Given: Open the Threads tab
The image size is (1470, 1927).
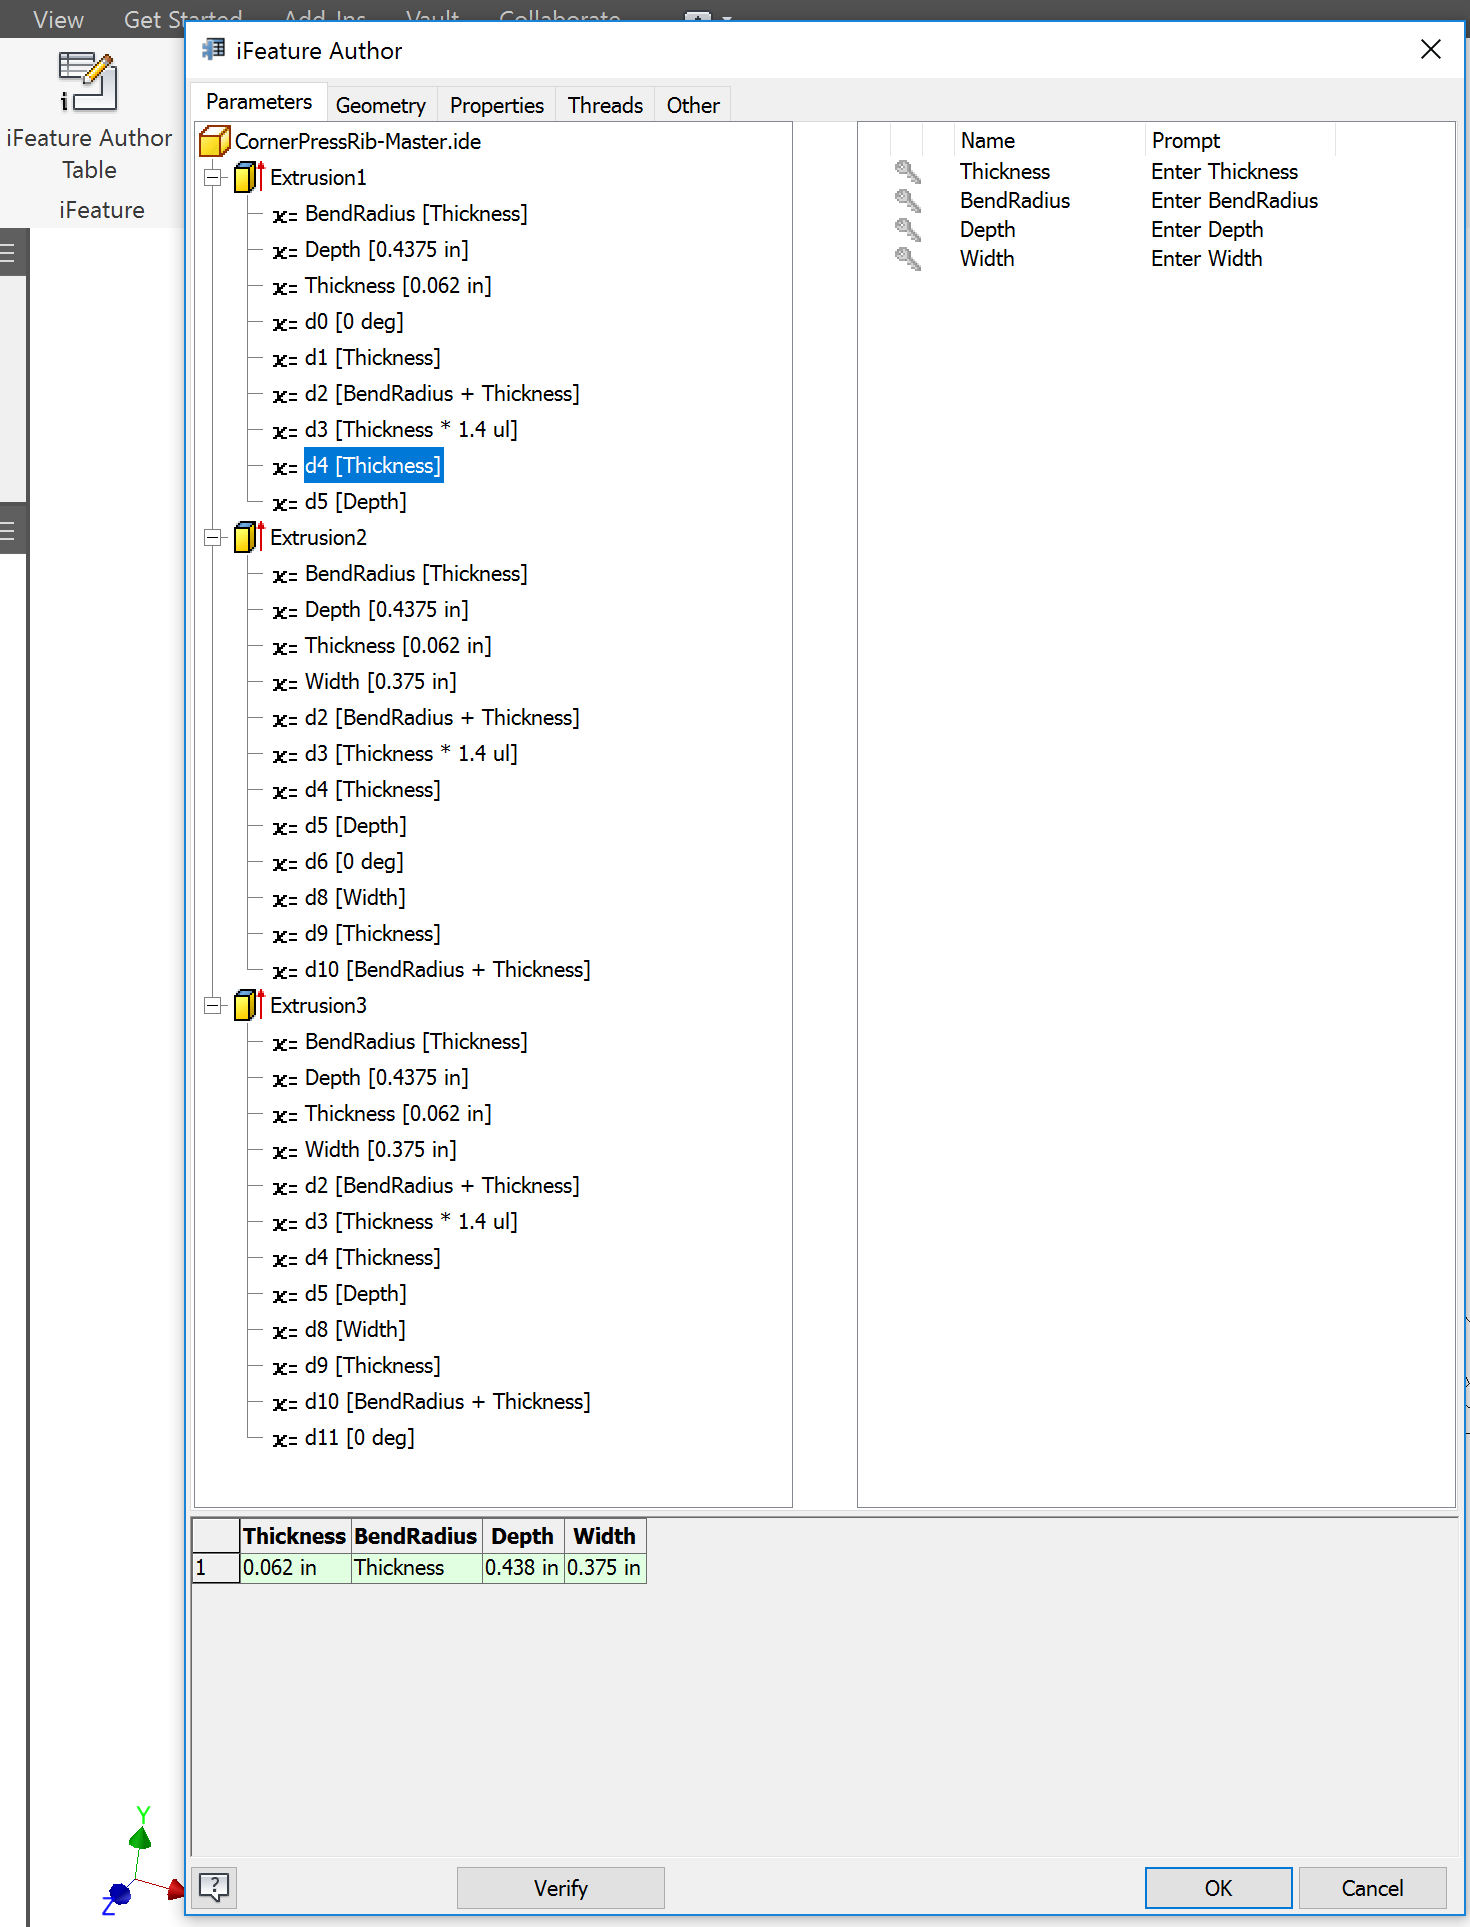Looking at the screenshot, I should pyautogui.click(x=605, y=105).
